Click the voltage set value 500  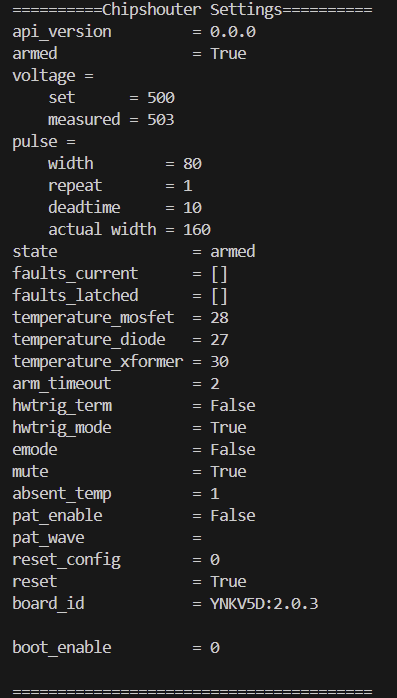click(161, 97)
